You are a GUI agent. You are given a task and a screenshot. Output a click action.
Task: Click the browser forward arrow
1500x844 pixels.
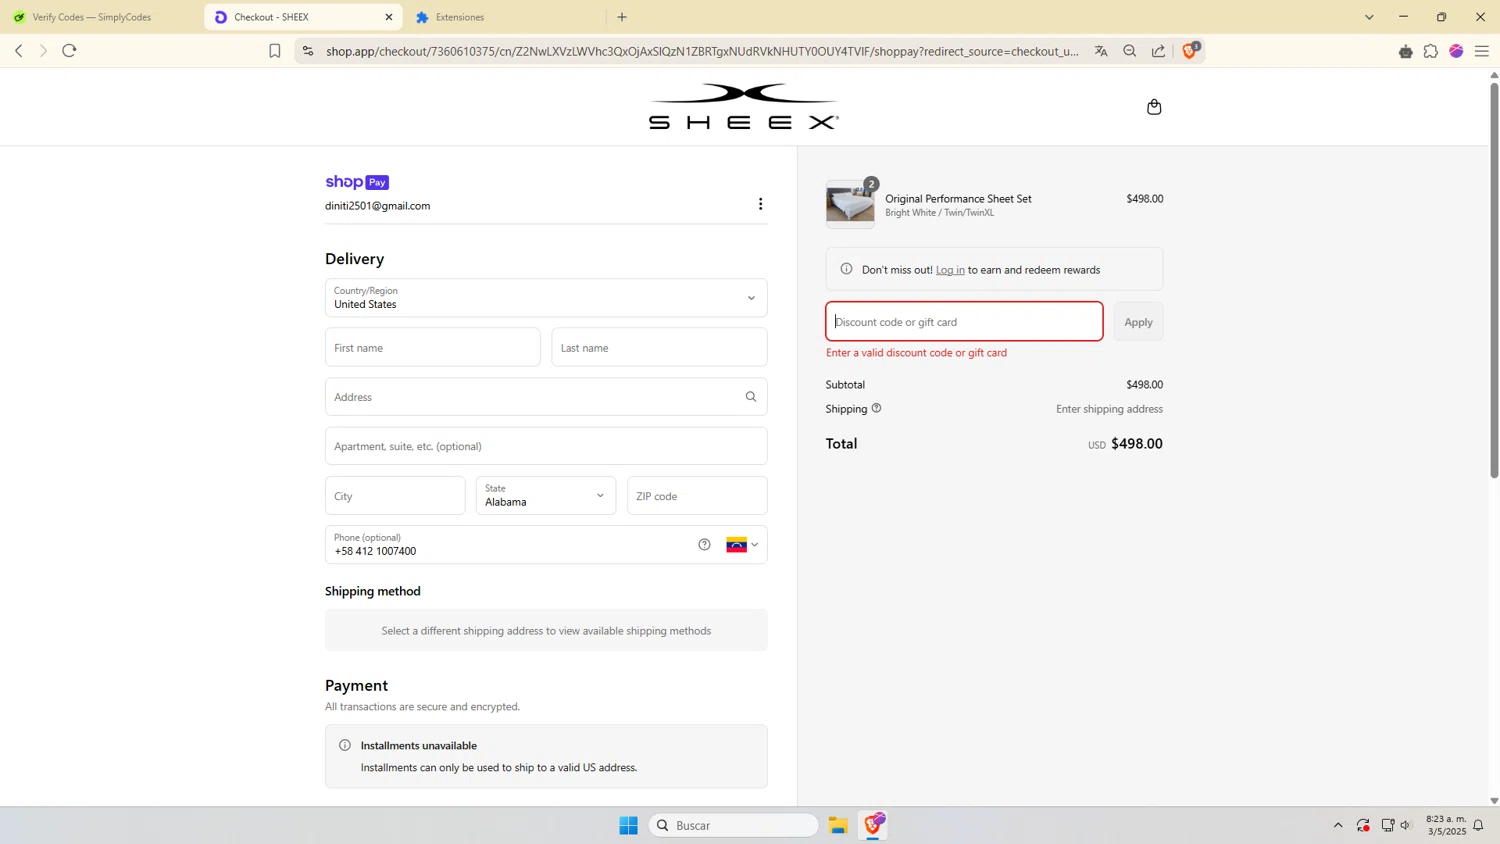pos(43,51)
